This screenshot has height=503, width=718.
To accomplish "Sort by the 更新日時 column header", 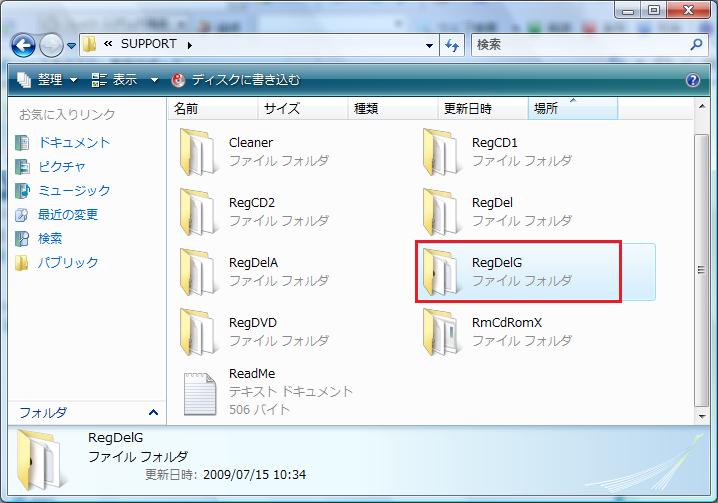I will click(x=483, y=109).
